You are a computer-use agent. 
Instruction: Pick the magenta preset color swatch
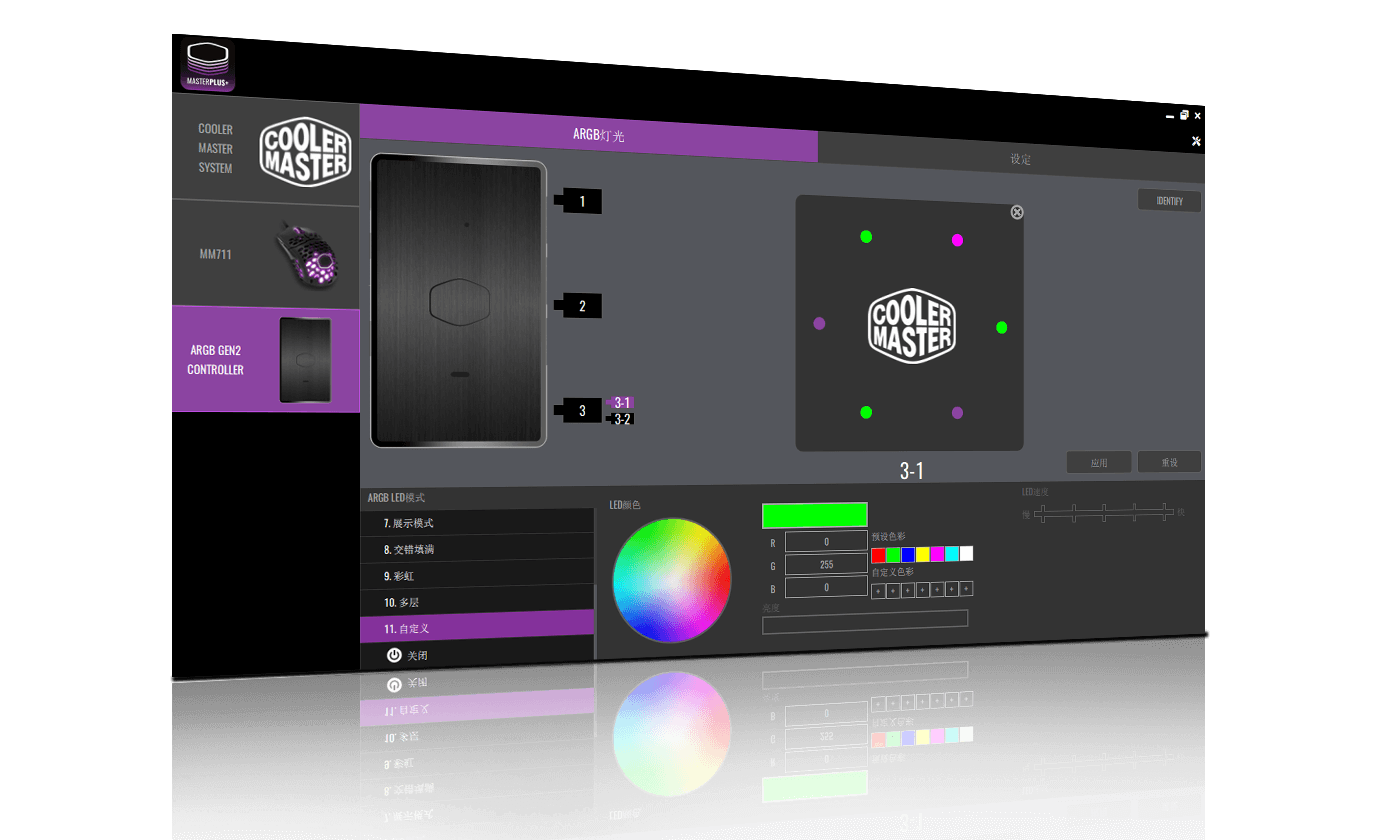coord(937,554)
